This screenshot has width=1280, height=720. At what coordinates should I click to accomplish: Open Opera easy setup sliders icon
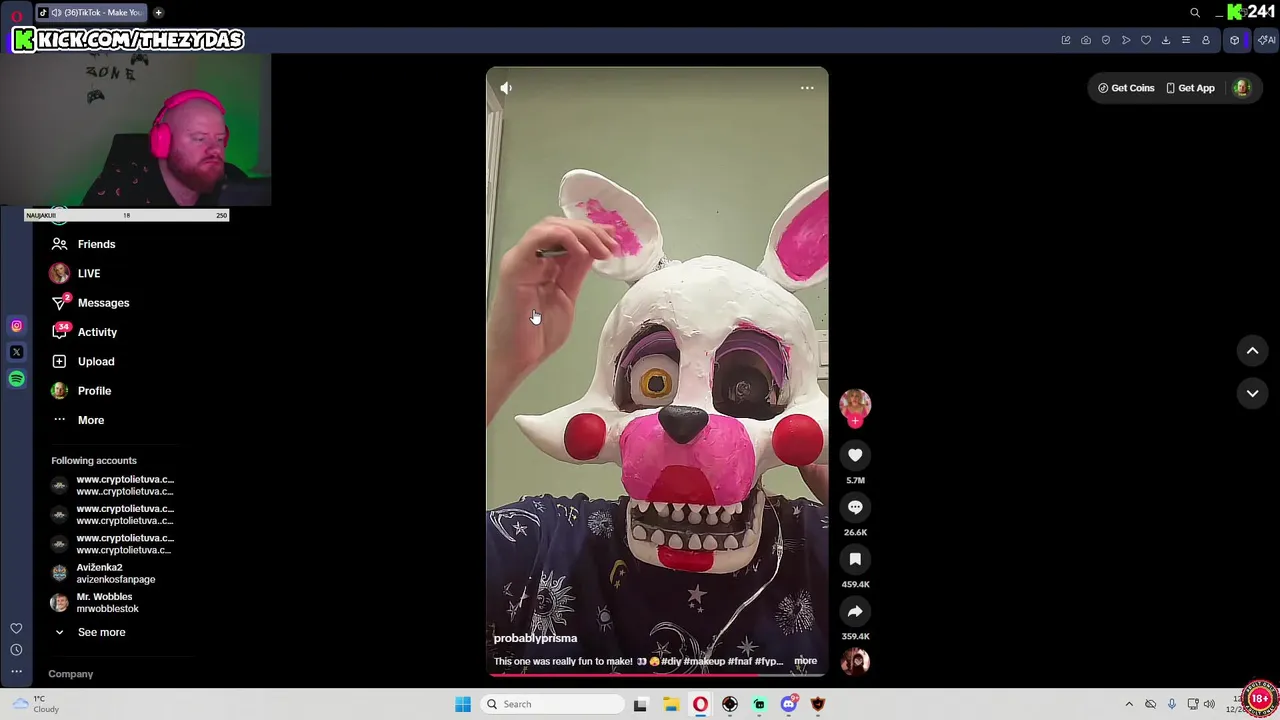click(x=1186, y=40)
